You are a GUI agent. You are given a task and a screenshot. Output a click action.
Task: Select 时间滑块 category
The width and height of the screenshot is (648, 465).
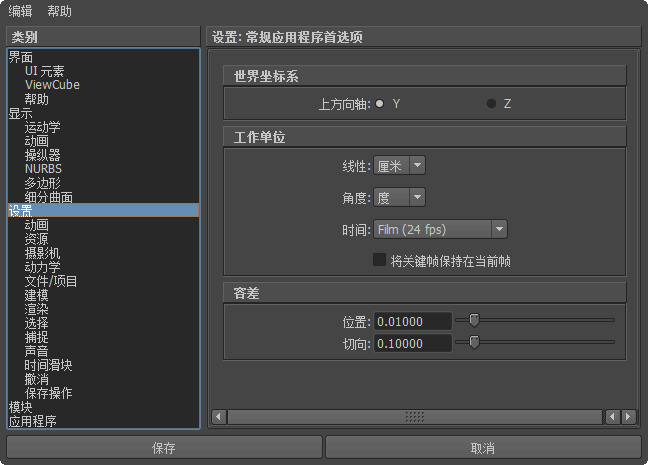point(103,365)
